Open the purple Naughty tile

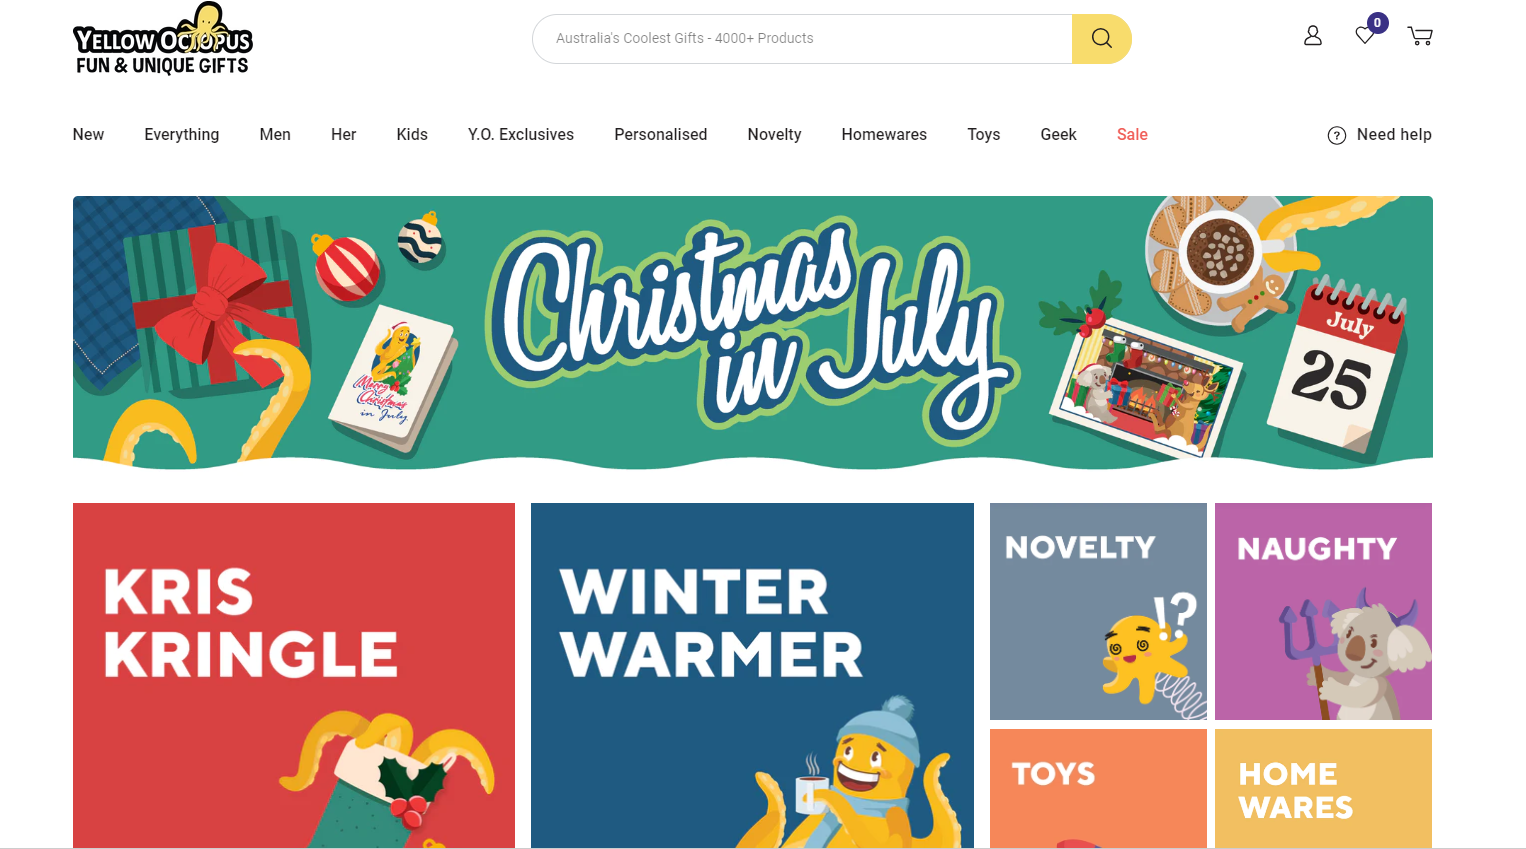(1323, 611)
